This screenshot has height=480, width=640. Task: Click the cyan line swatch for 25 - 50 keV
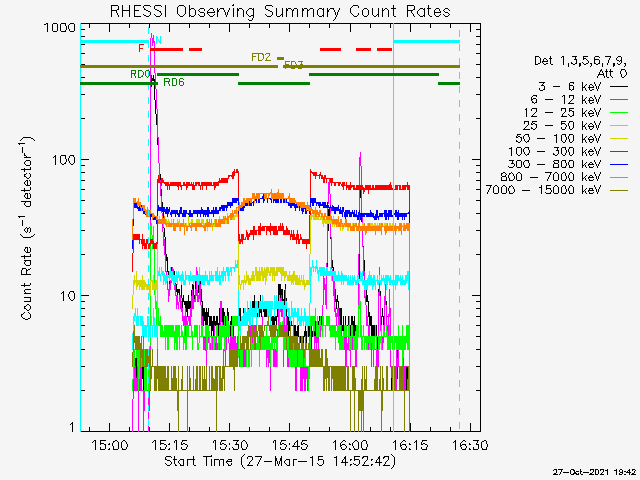(619, 126)
